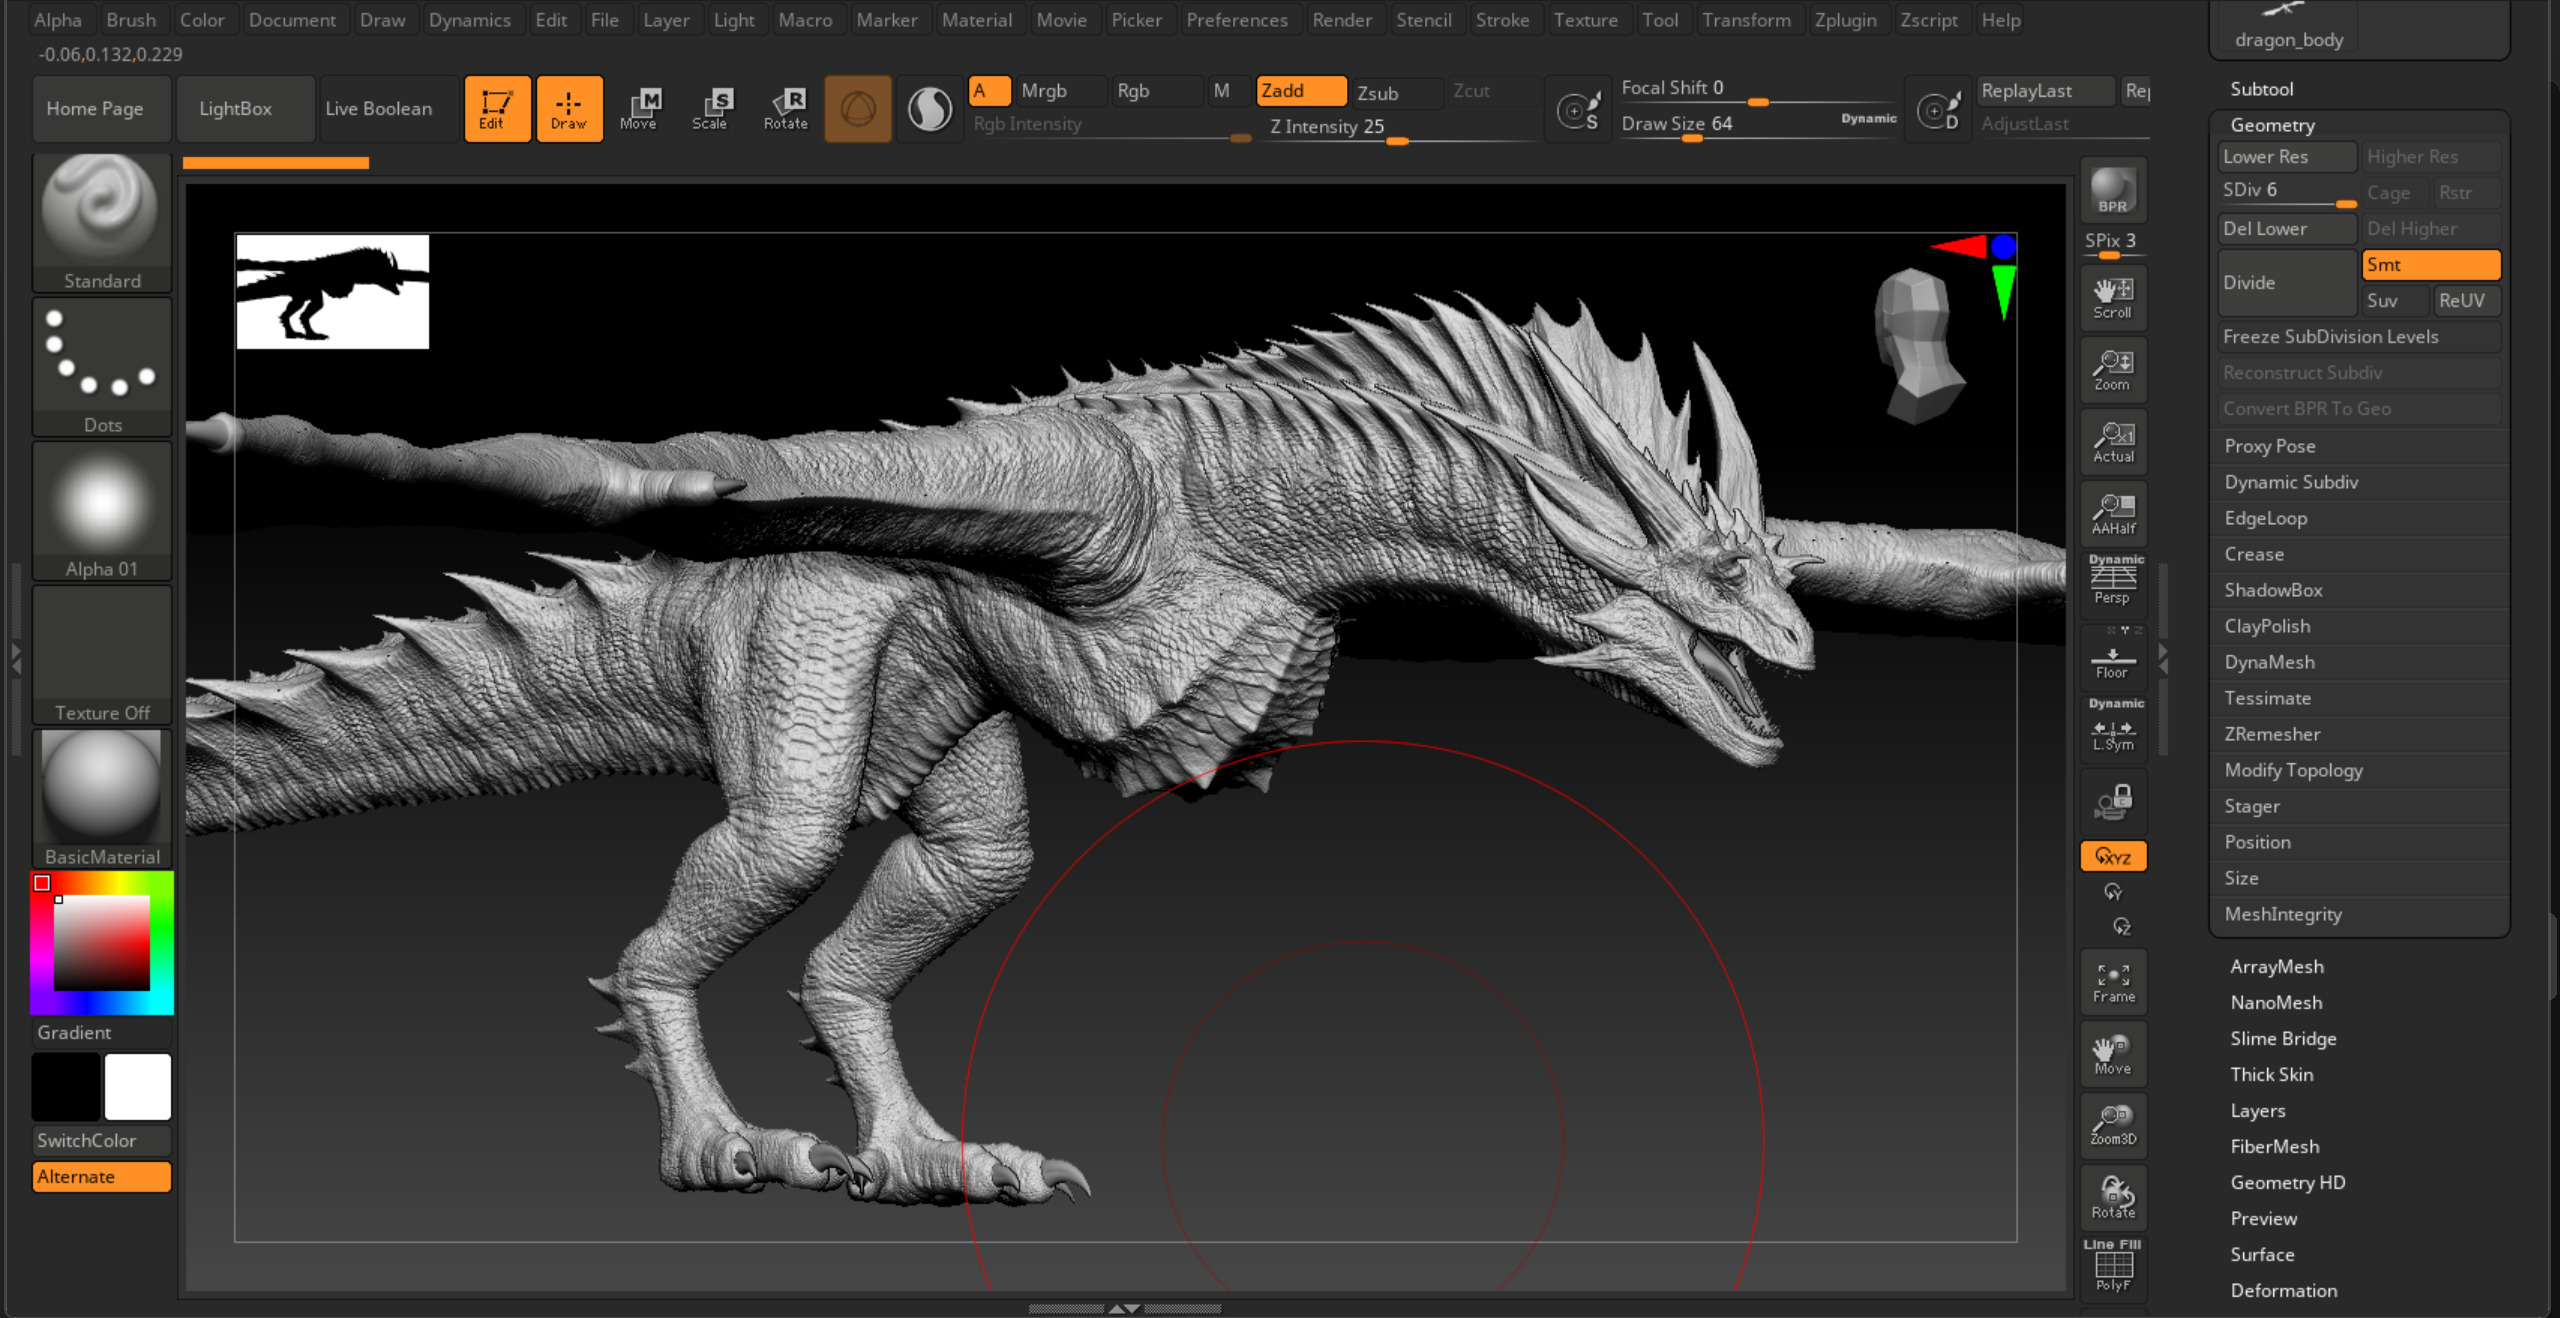This screenshot has height=1318, width=2560.
Task: Click the sculptris-style sphere icon beside Rotate
Action: click(858, 108)
